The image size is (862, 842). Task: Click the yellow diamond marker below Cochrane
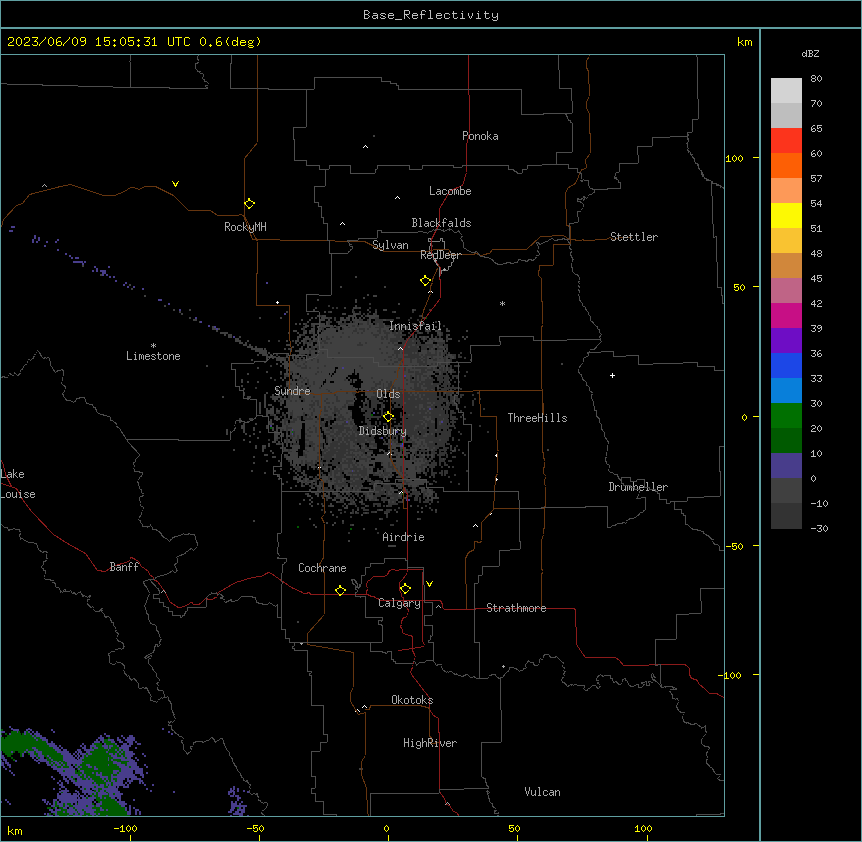[340, 590]
